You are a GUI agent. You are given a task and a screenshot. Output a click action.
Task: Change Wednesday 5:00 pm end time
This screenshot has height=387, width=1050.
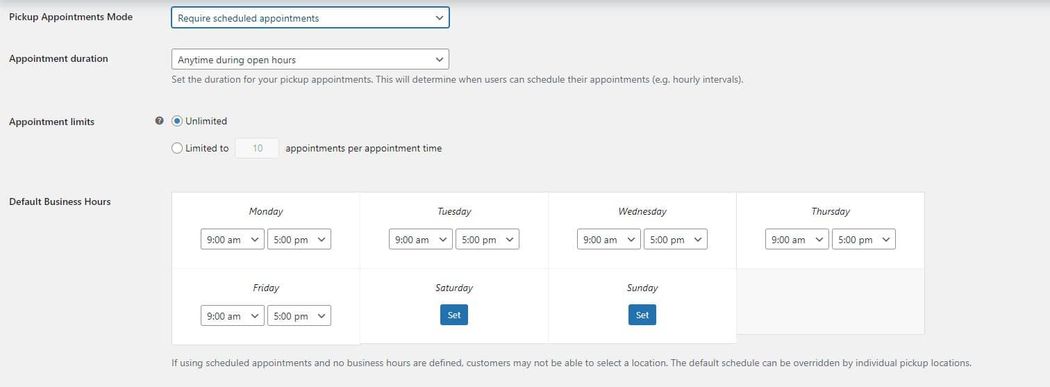pos(675,239)
